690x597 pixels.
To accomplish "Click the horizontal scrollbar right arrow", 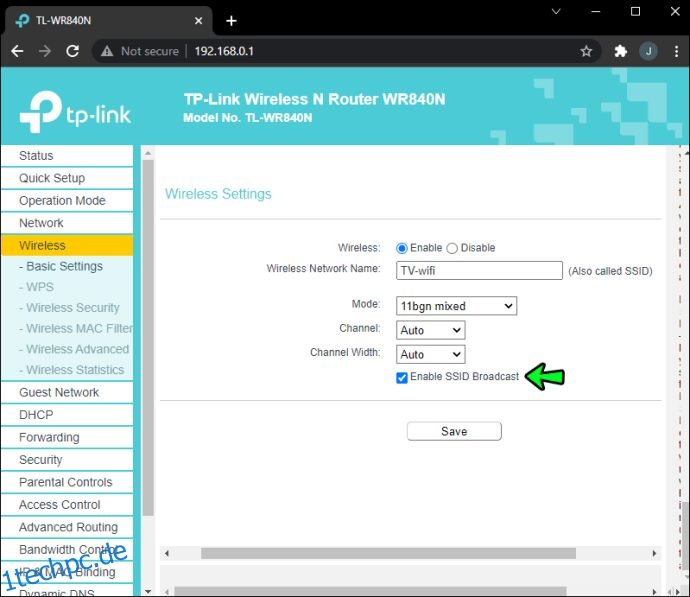I will tap(654, 553).
